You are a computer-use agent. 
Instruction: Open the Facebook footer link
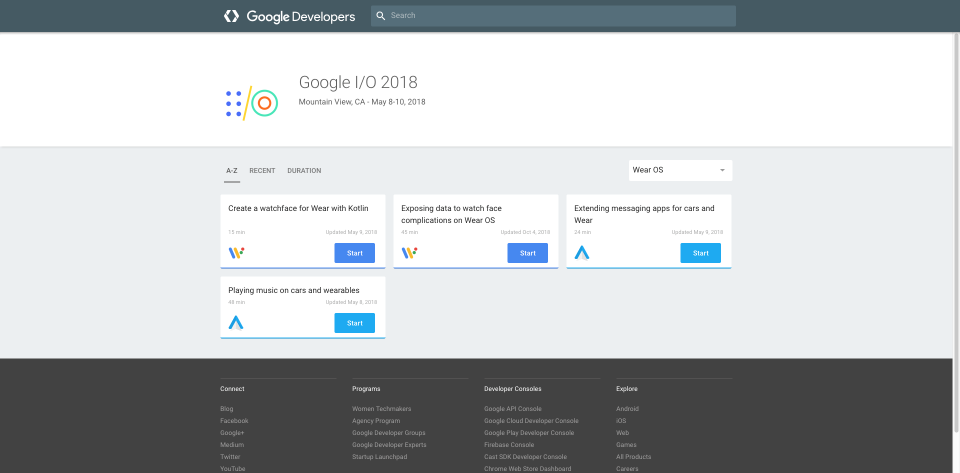pyautogui.click(x=234, y=421)
